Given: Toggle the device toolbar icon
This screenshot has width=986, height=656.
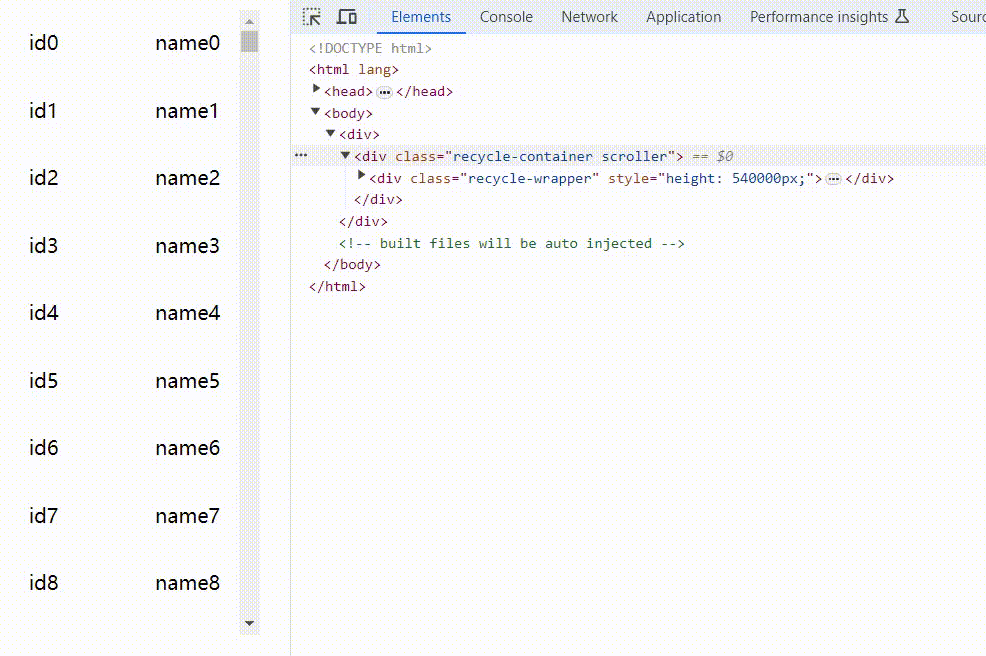Looking at the screenshot, I should (346, 17).
